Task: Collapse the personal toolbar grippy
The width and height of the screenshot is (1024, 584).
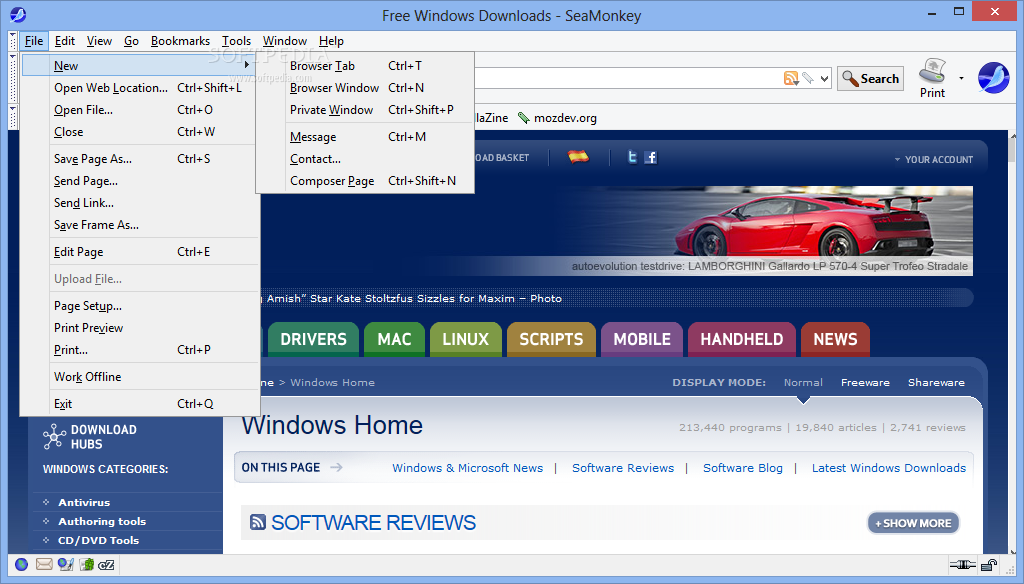Action: coord(13,118)
